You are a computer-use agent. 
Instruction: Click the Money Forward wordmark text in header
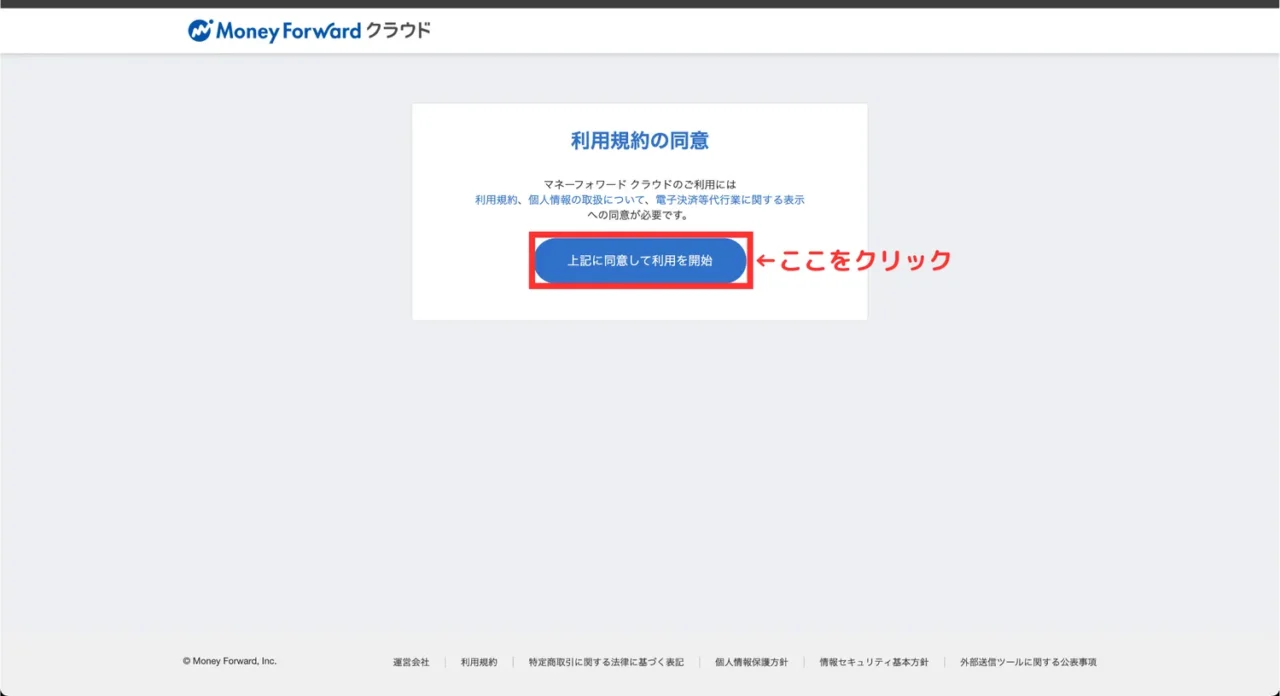tap(288, 31)
